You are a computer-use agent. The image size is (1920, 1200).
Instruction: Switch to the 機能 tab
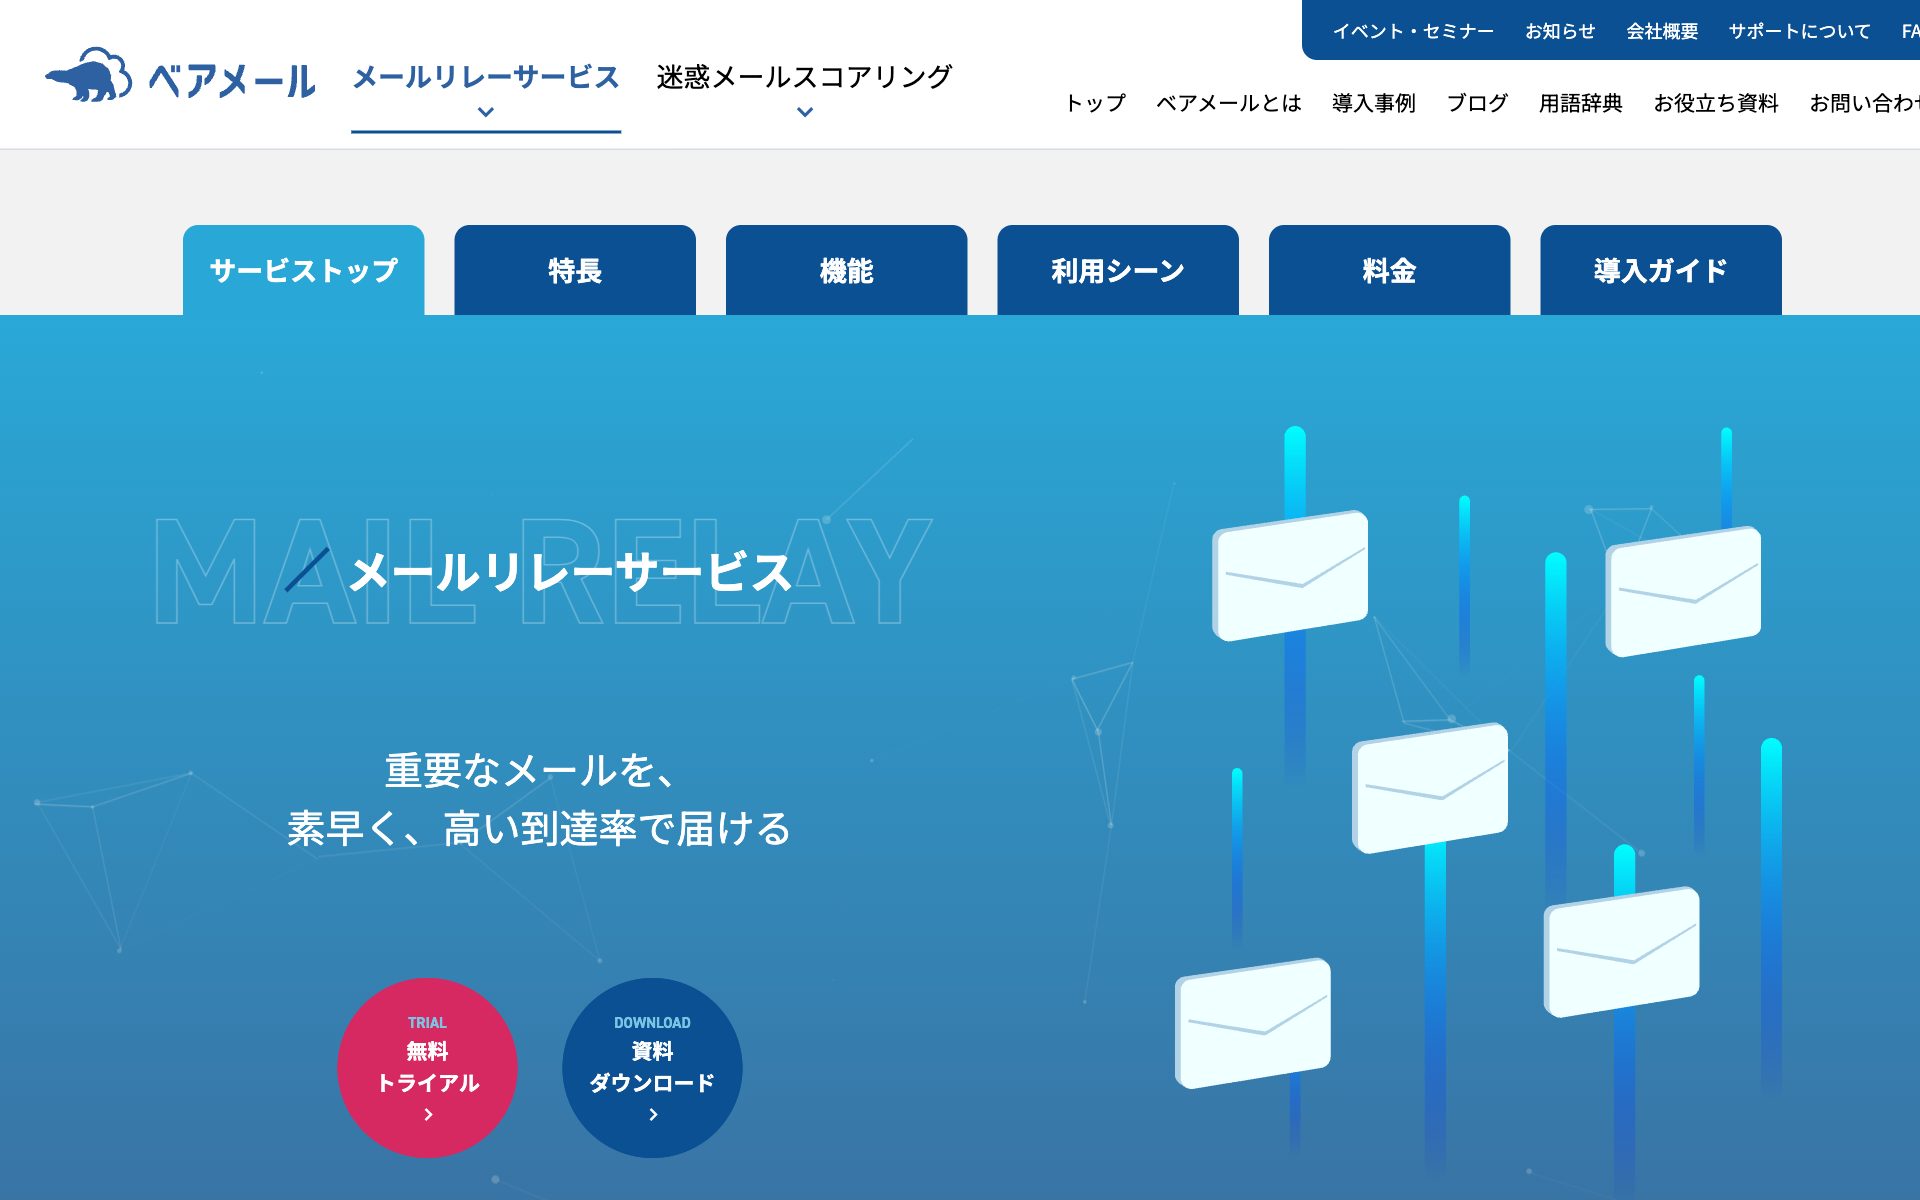pyautogui.click(x=846, y=270)
